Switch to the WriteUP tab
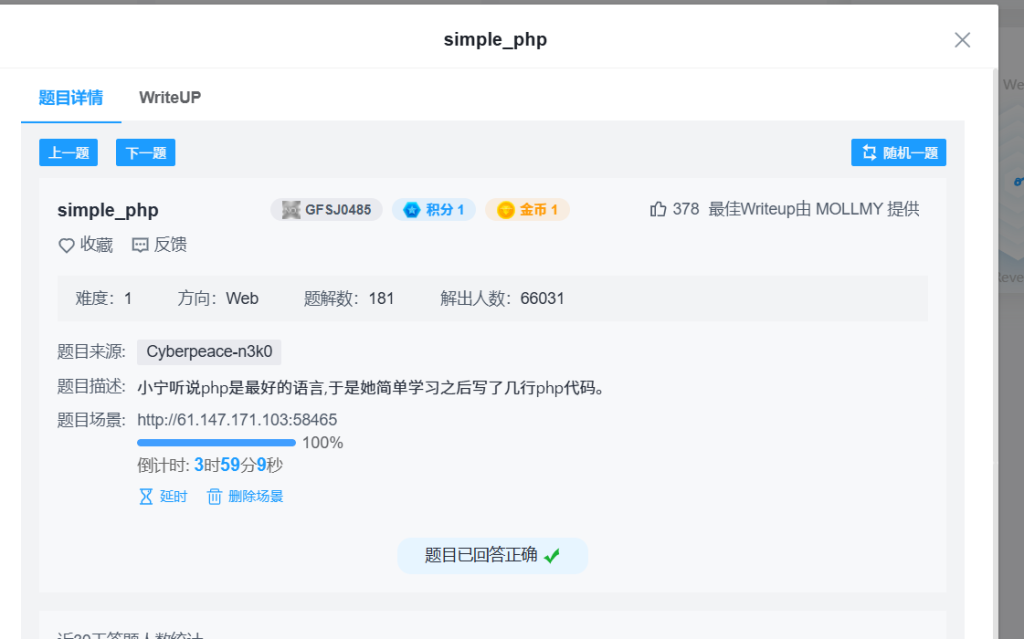 coord(170,98)
